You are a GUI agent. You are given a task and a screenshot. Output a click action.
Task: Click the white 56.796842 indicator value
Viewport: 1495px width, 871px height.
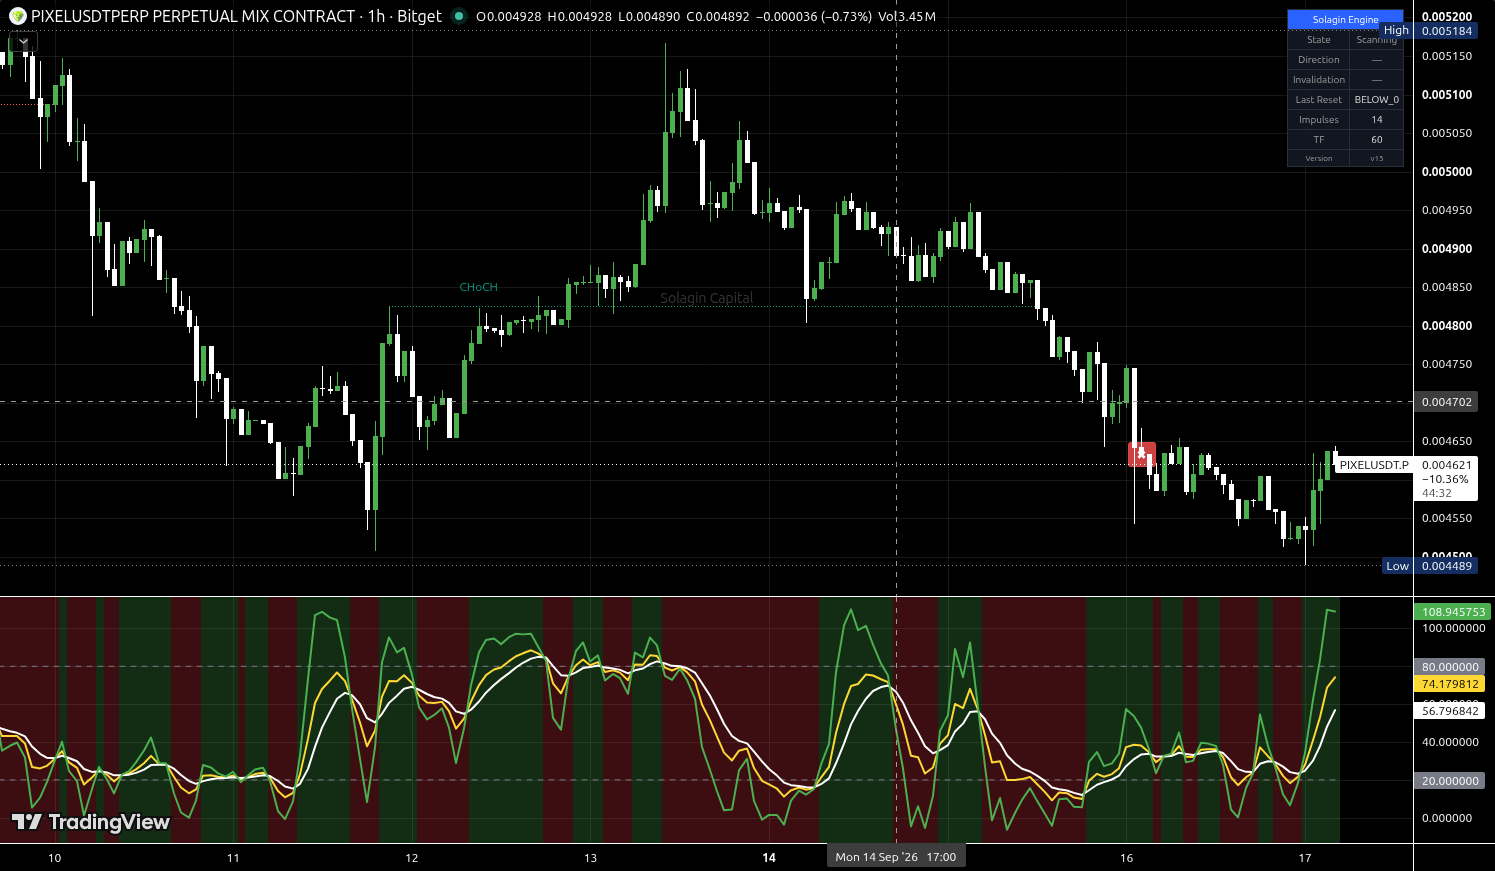(x=1450, y=711)
